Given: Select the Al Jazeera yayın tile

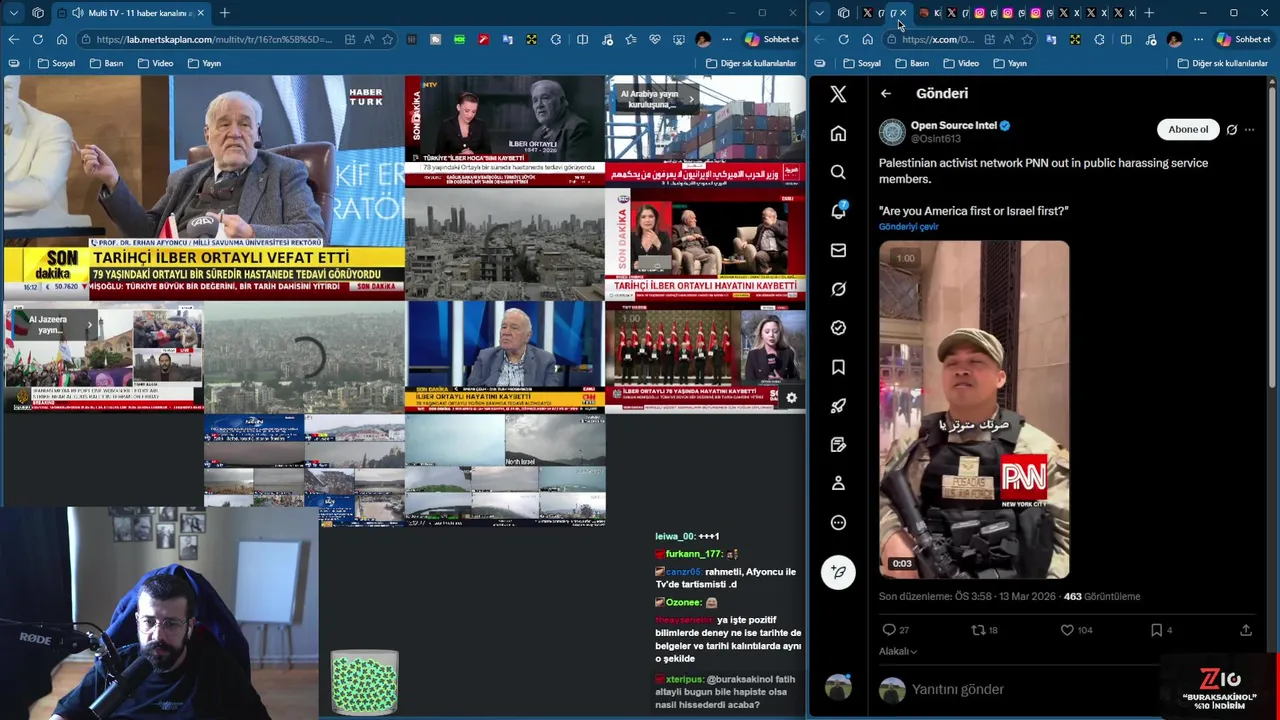Looking at the screenshot, I should [103, 356].
